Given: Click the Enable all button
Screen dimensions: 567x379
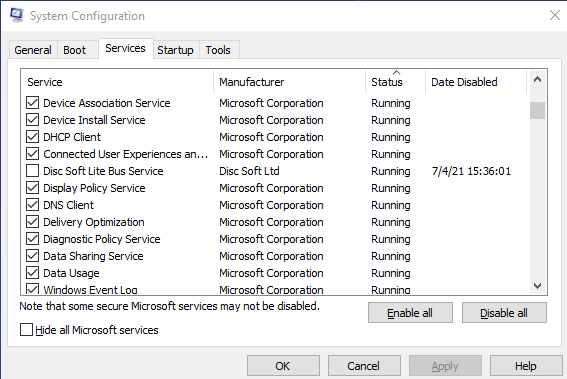Looking at the screenshot, I should (410, 312).
